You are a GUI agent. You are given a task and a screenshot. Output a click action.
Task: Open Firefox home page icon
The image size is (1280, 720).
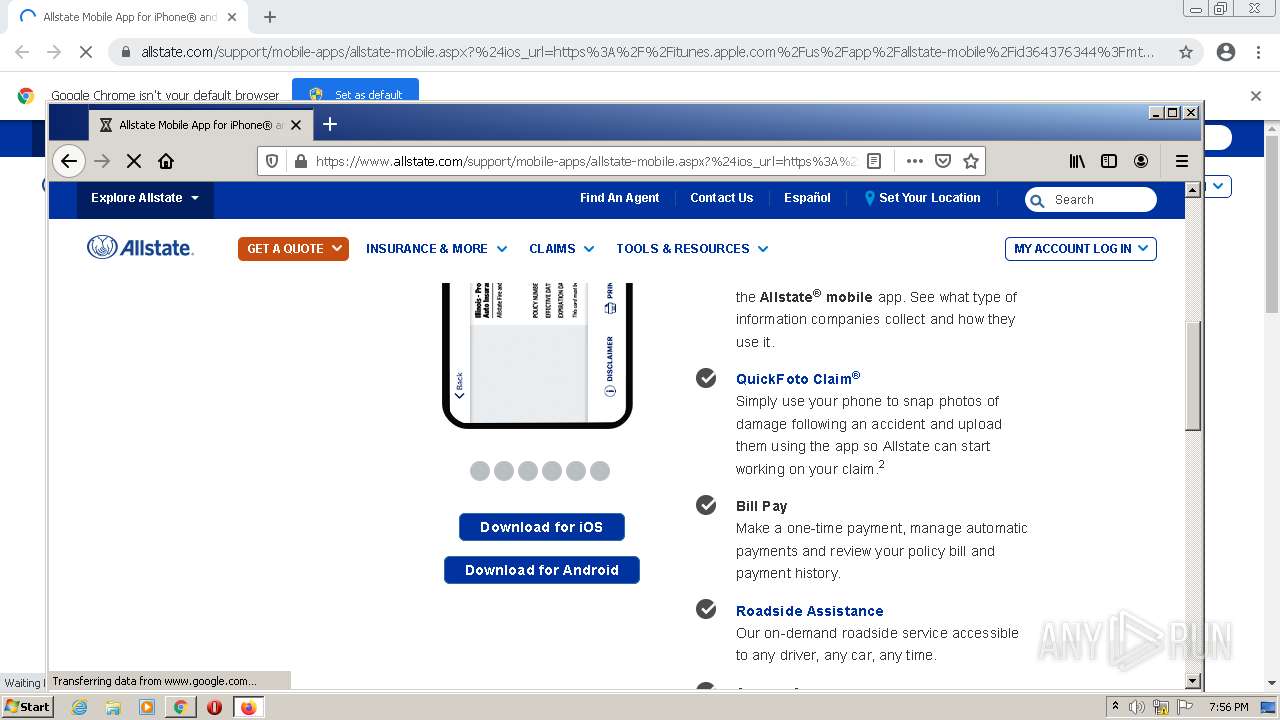(166, 161)
